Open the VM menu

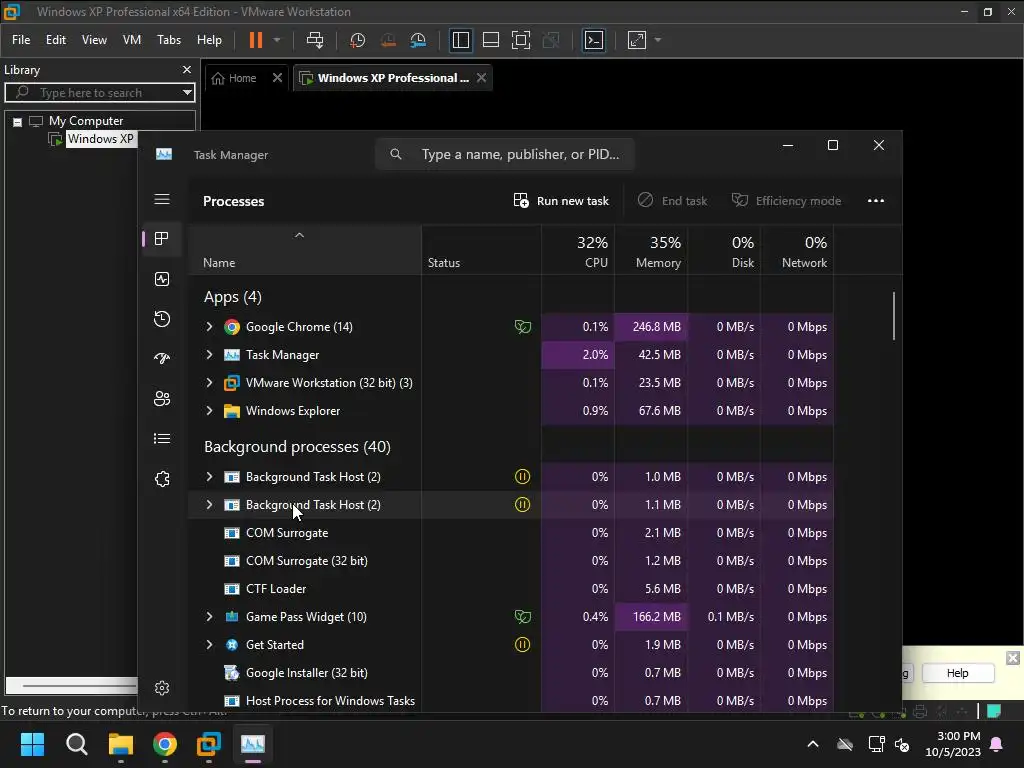click(132, 40)
